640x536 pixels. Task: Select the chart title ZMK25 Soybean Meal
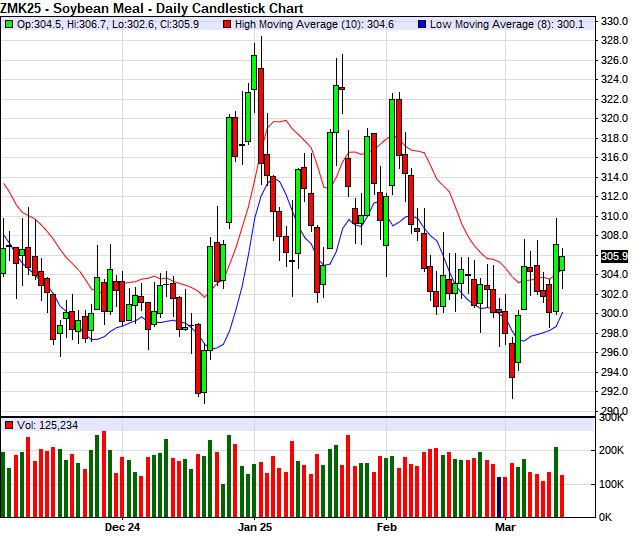click(152, 7)
